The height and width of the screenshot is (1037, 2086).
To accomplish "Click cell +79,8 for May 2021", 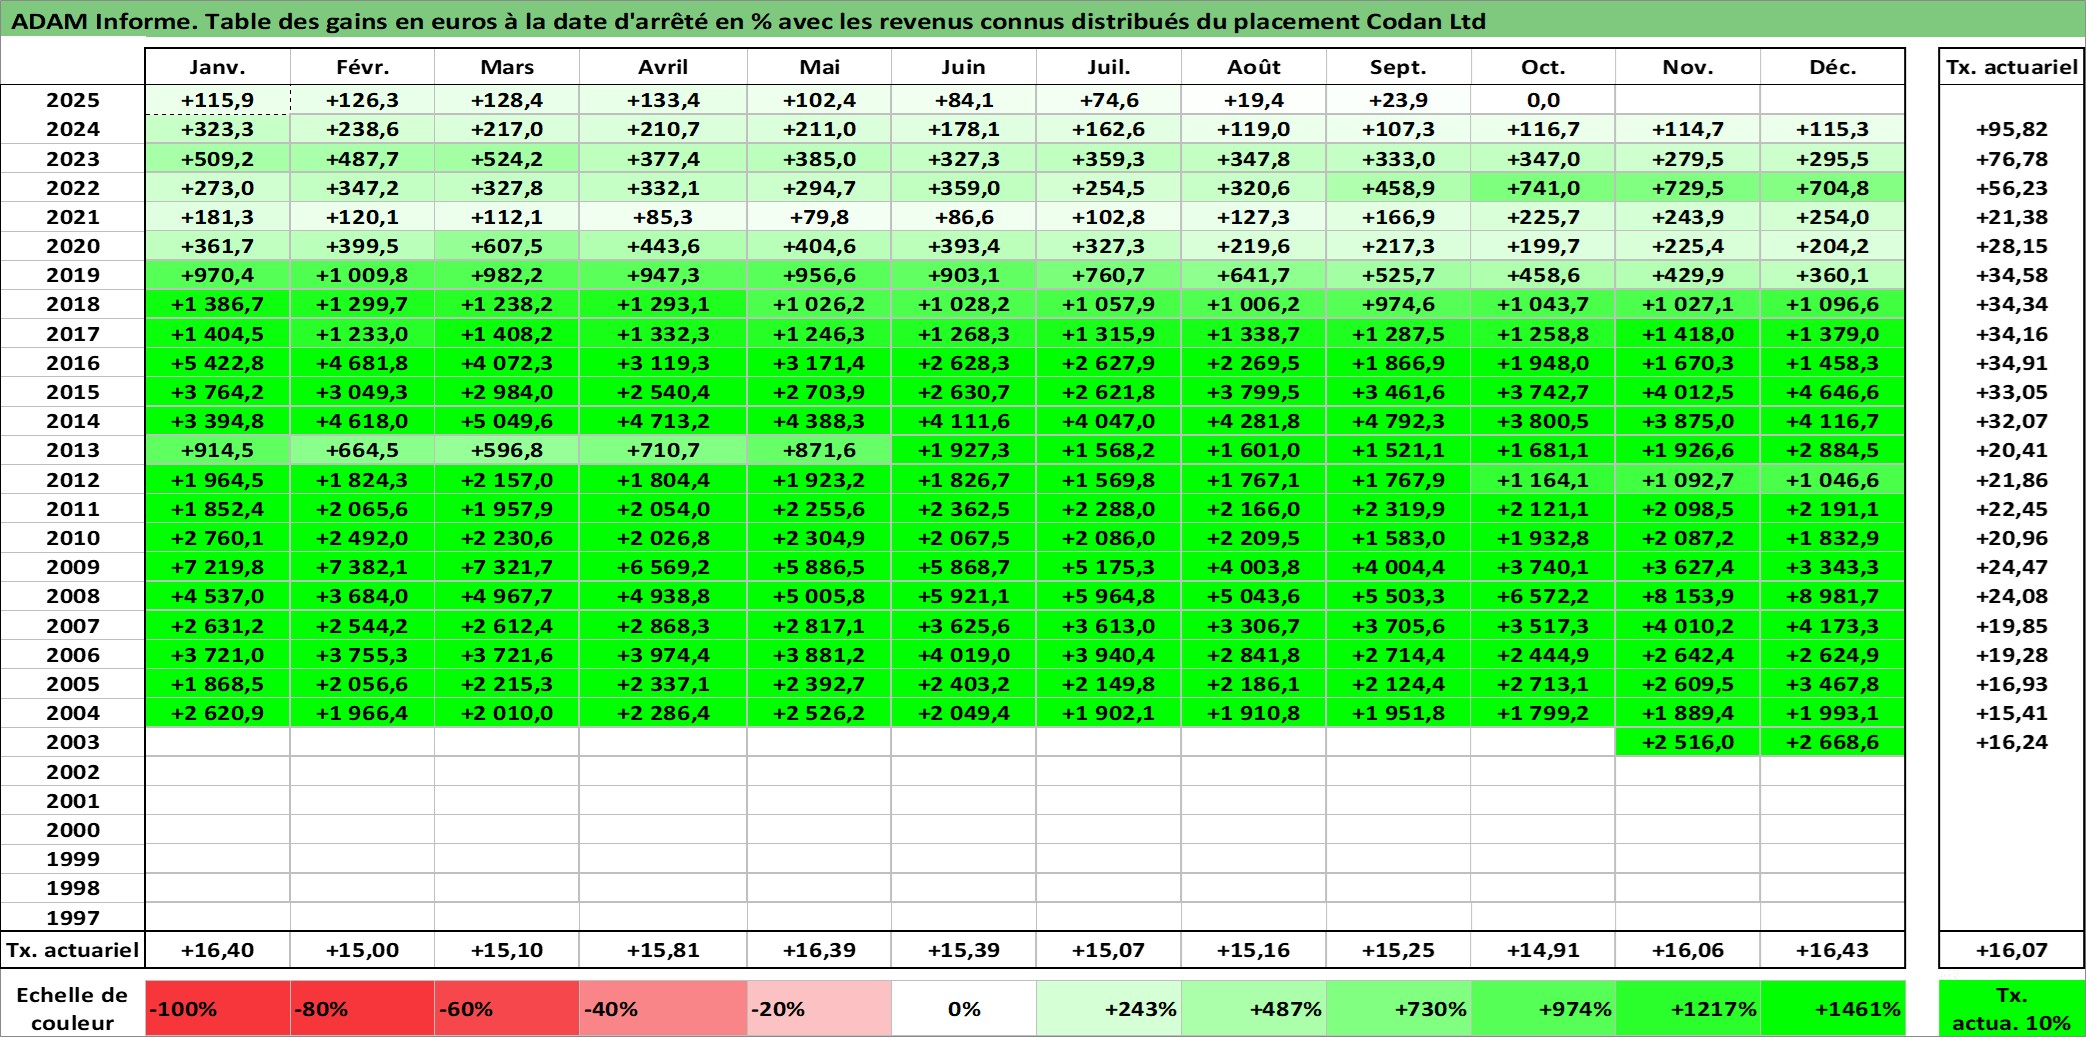I will pyautogui.click(x=819, y=217).
